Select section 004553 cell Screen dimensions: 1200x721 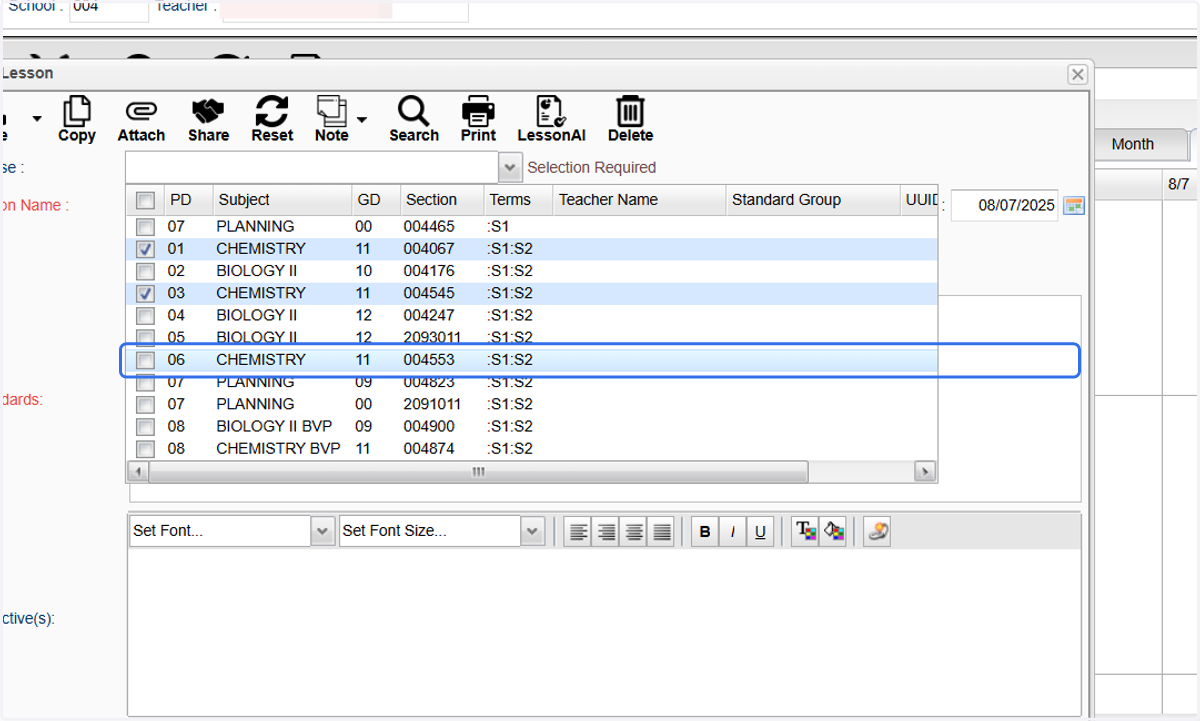tap(429, 359)
